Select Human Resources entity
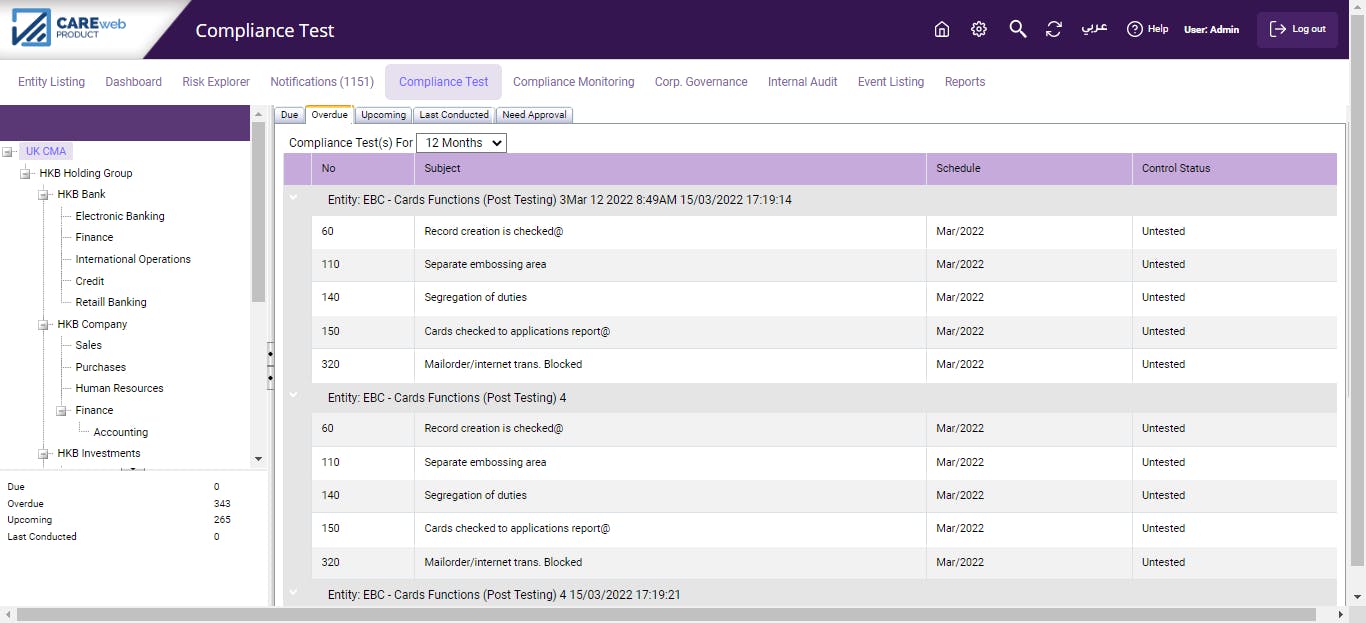 click(119, 388)
